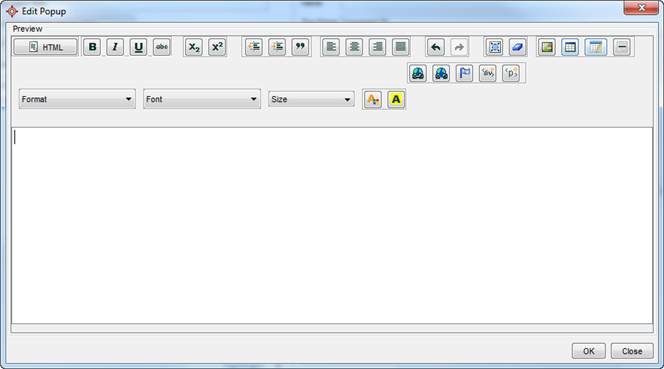Image resolution: width=664 pixels, height=369 pixels.
Task: Toggle underline formatting
Action: click(138, 47)
